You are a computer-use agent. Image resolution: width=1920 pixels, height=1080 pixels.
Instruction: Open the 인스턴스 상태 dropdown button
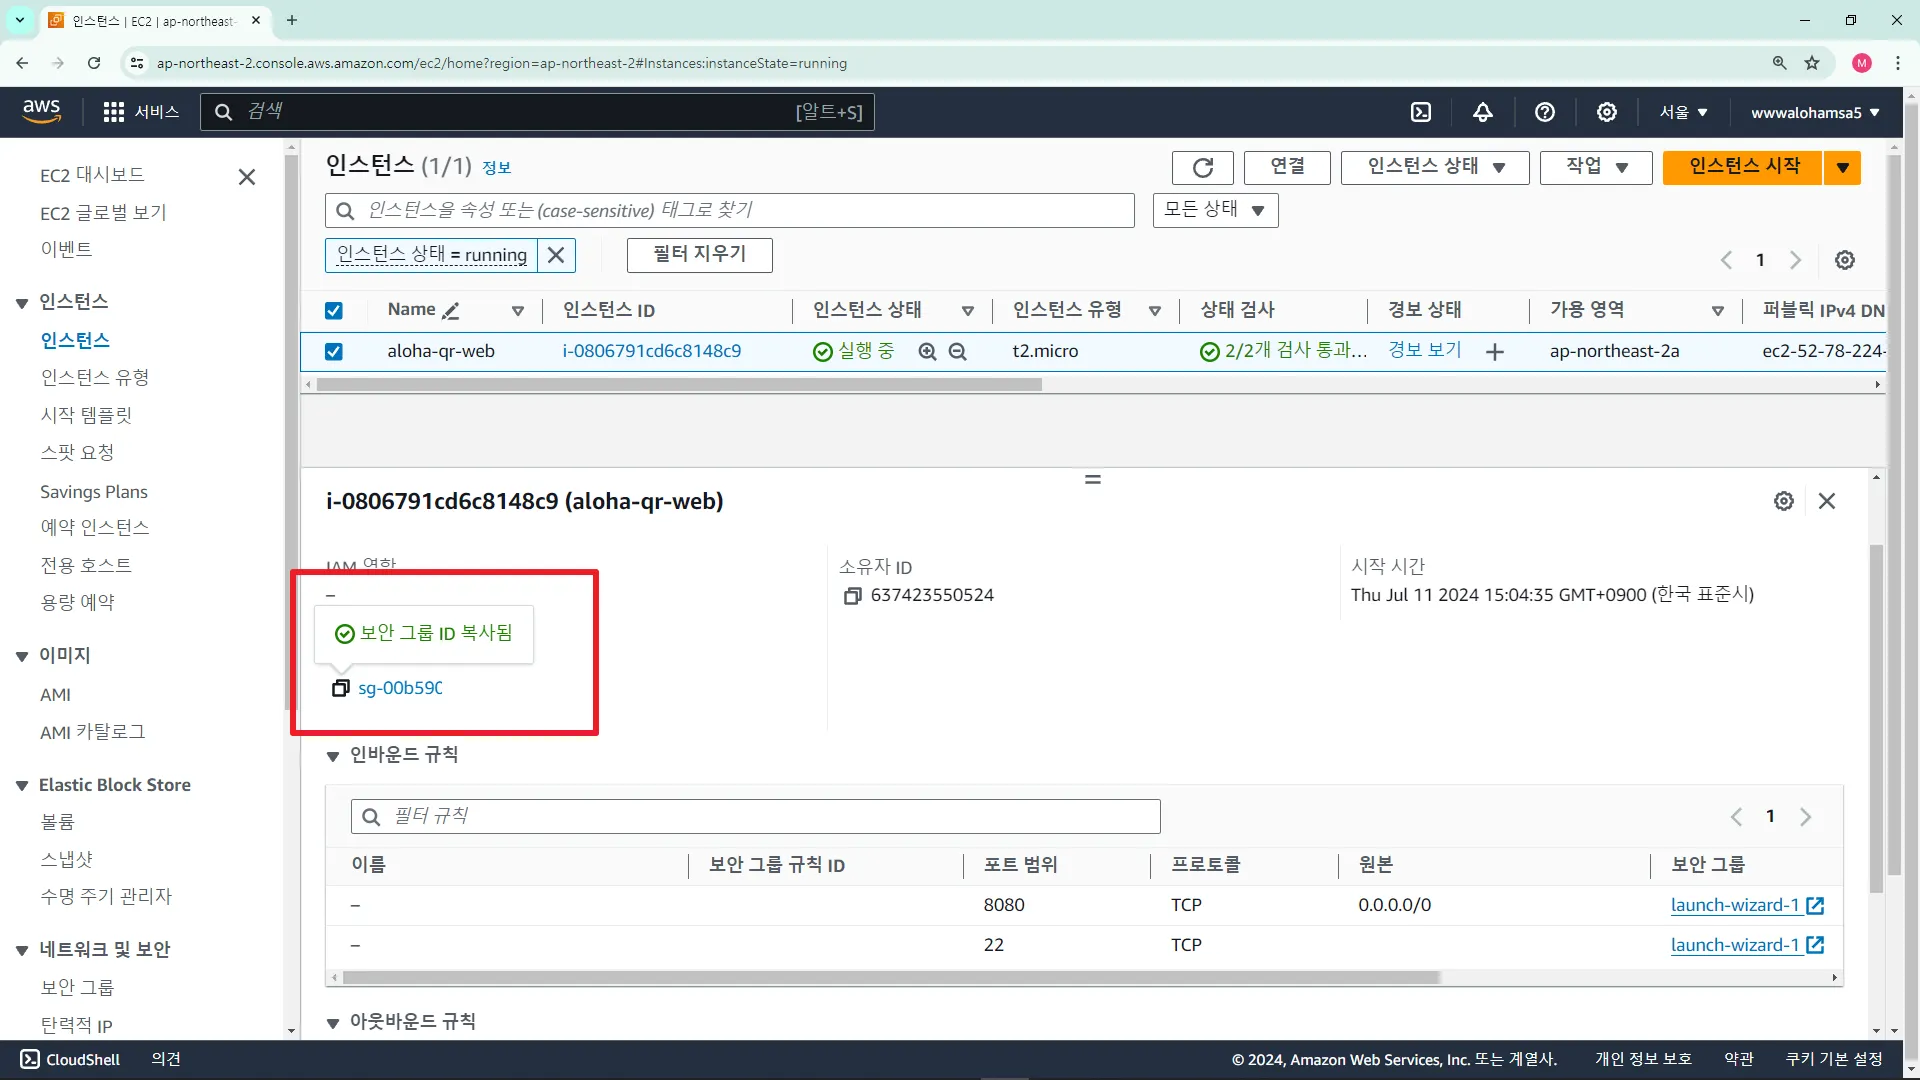[x=1435, y=167]
